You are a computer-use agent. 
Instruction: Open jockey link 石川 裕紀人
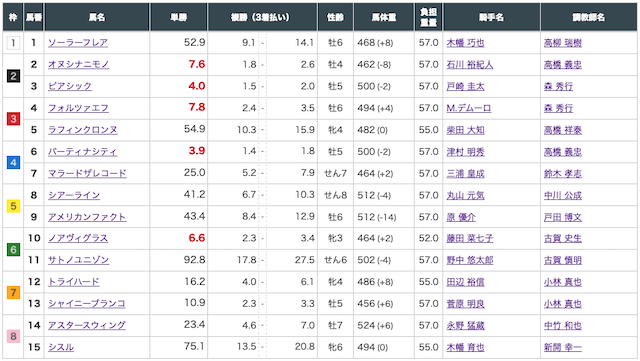[470, 65]
